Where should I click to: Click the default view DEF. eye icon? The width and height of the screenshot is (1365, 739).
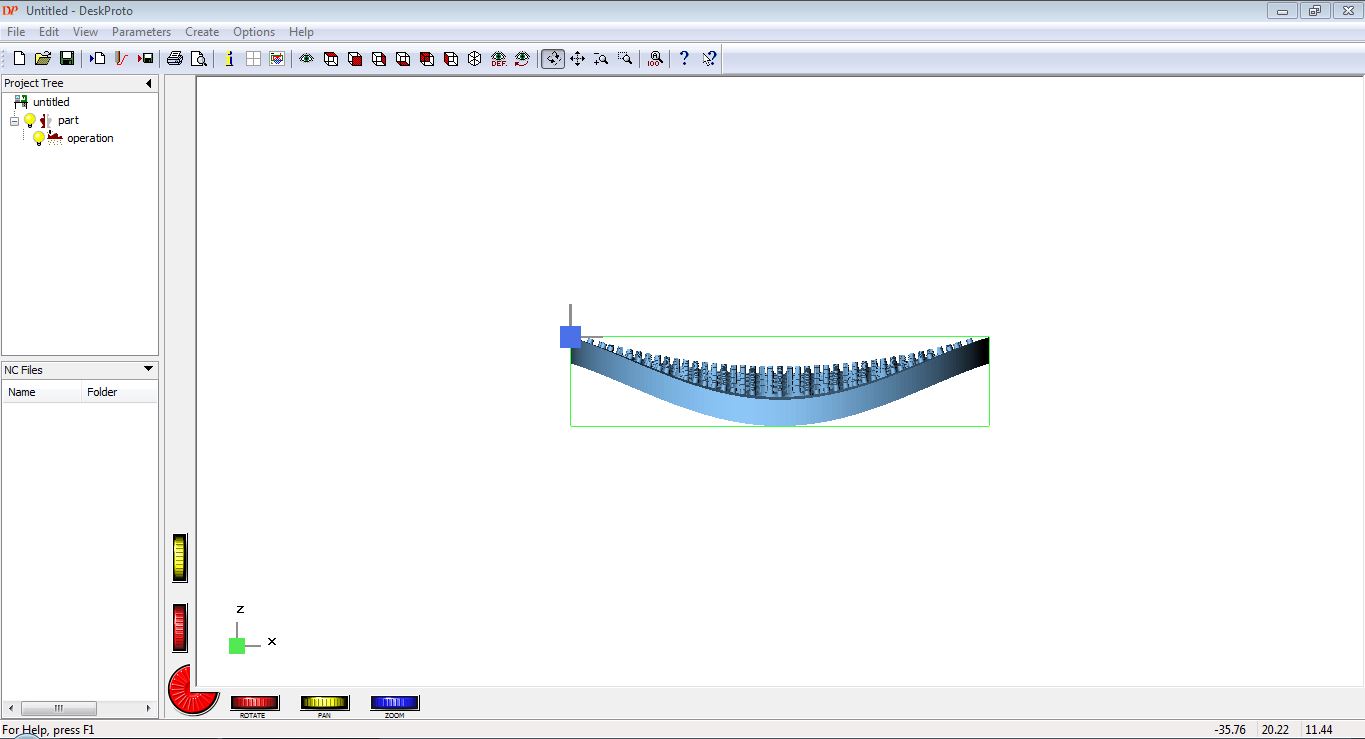pyautogui.click(x=498, y=59)
